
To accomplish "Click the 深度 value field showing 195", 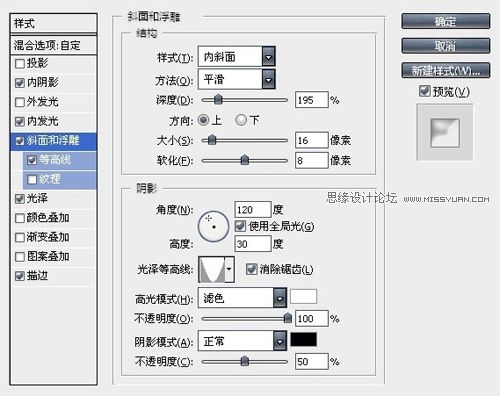I will [x=312, y=100].
